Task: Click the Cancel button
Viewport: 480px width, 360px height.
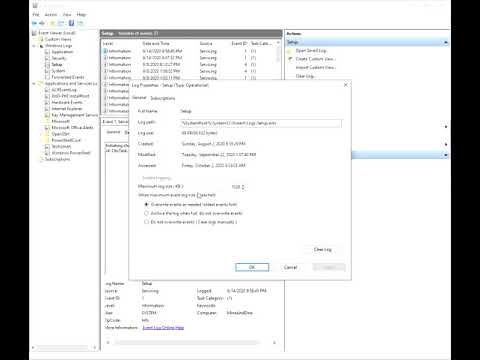Action: [290, 267]
